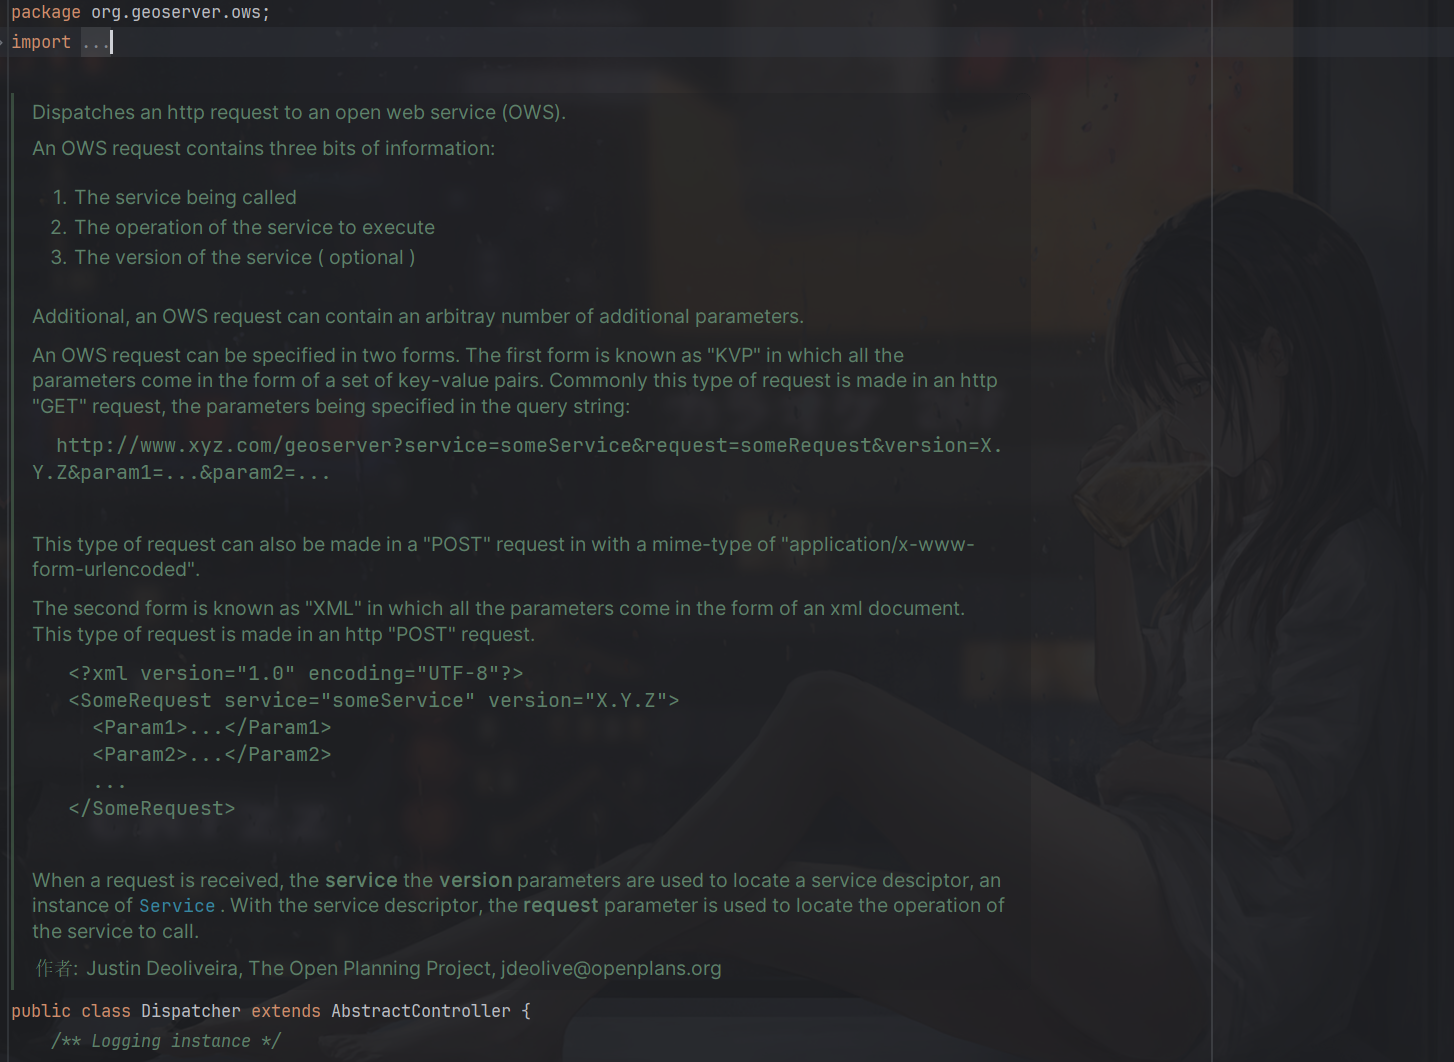Screen dimensions: 1454x1062
Task: Click the bold word request in documentation
Action: tap(560, 906)
